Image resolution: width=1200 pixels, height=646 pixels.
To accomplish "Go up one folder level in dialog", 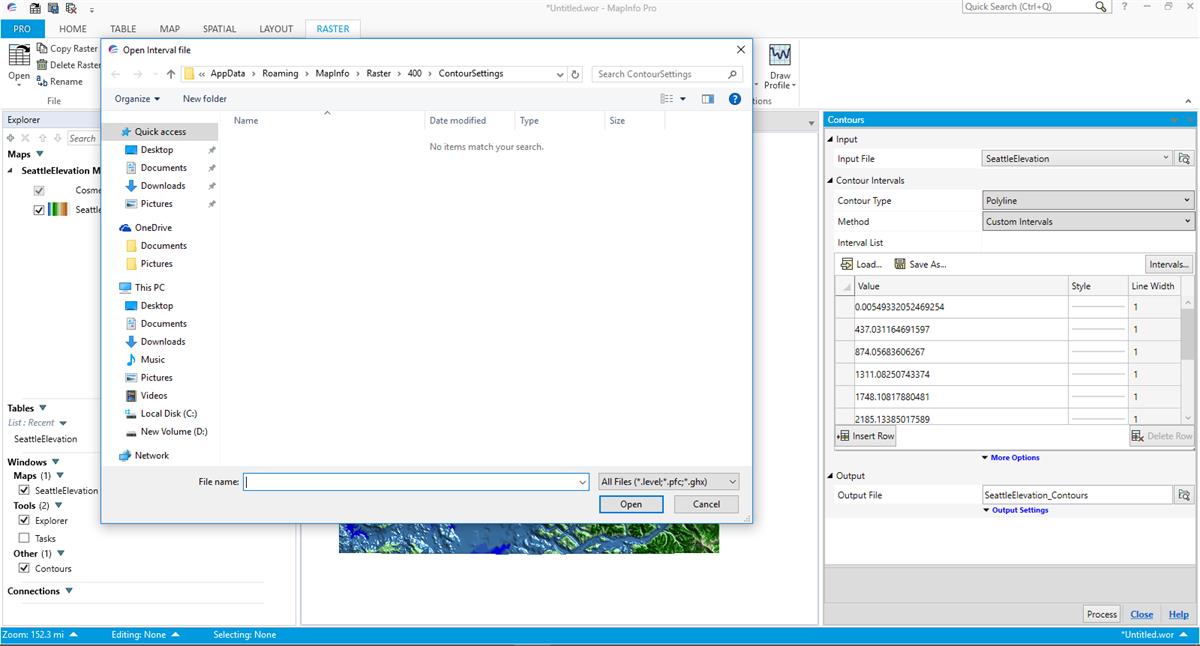I will [x=171, y=74].
